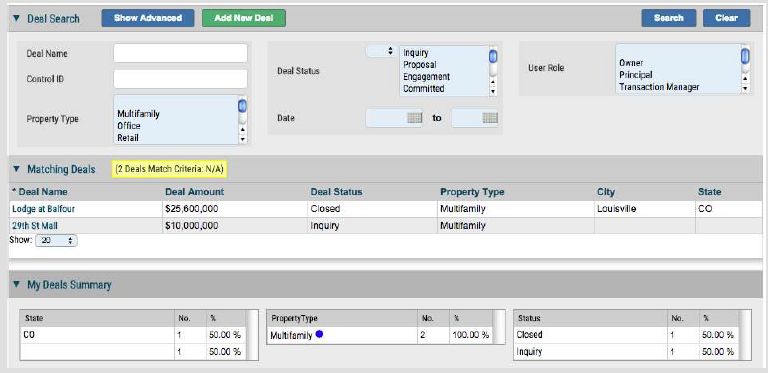Click the Show Advanced button
The width and height of the screenshot is (768, 373).
tap(148, 18)
